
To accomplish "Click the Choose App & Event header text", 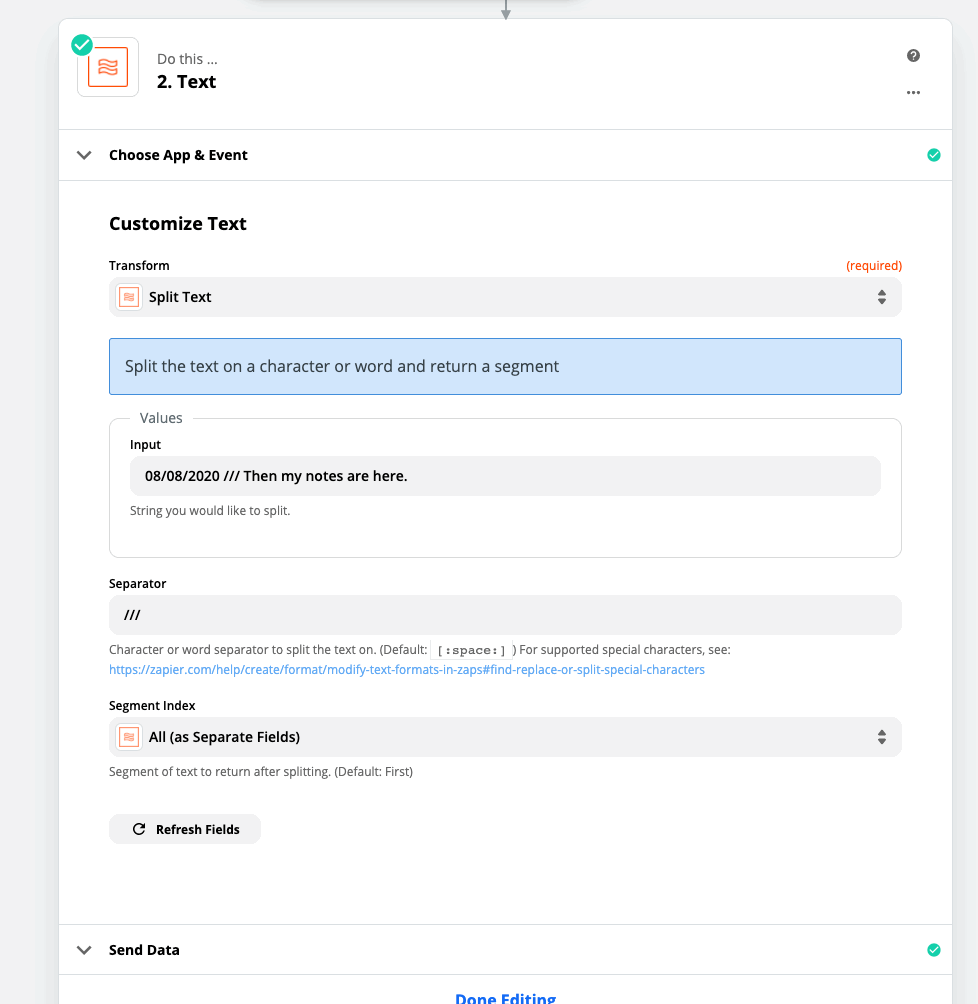I will tap(178, 155).
